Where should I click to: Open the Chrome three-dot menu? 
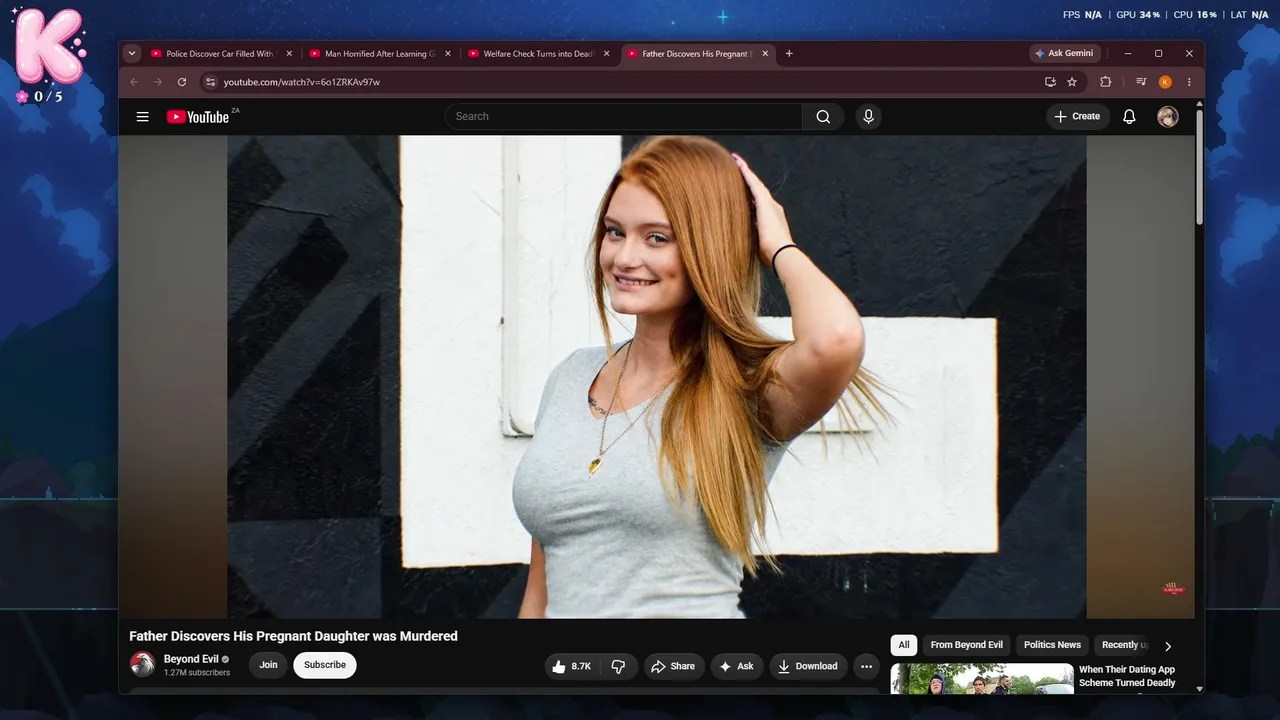[1189, 82]
